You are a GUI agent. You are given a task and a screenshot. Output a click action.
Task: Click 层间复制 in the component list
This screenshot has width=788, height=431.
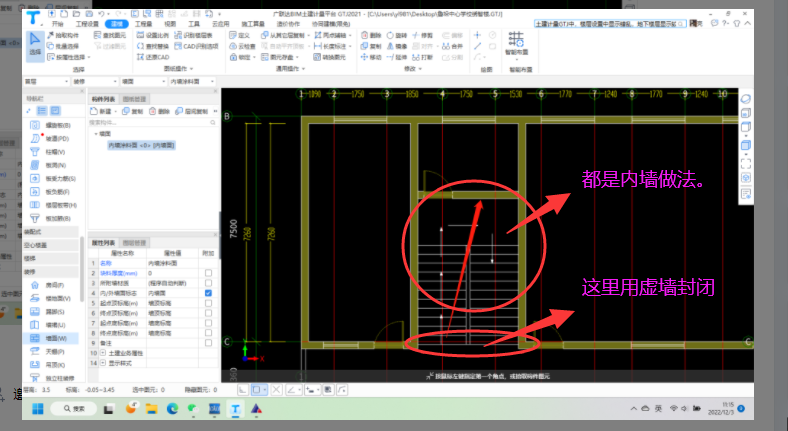pos(191,112)
